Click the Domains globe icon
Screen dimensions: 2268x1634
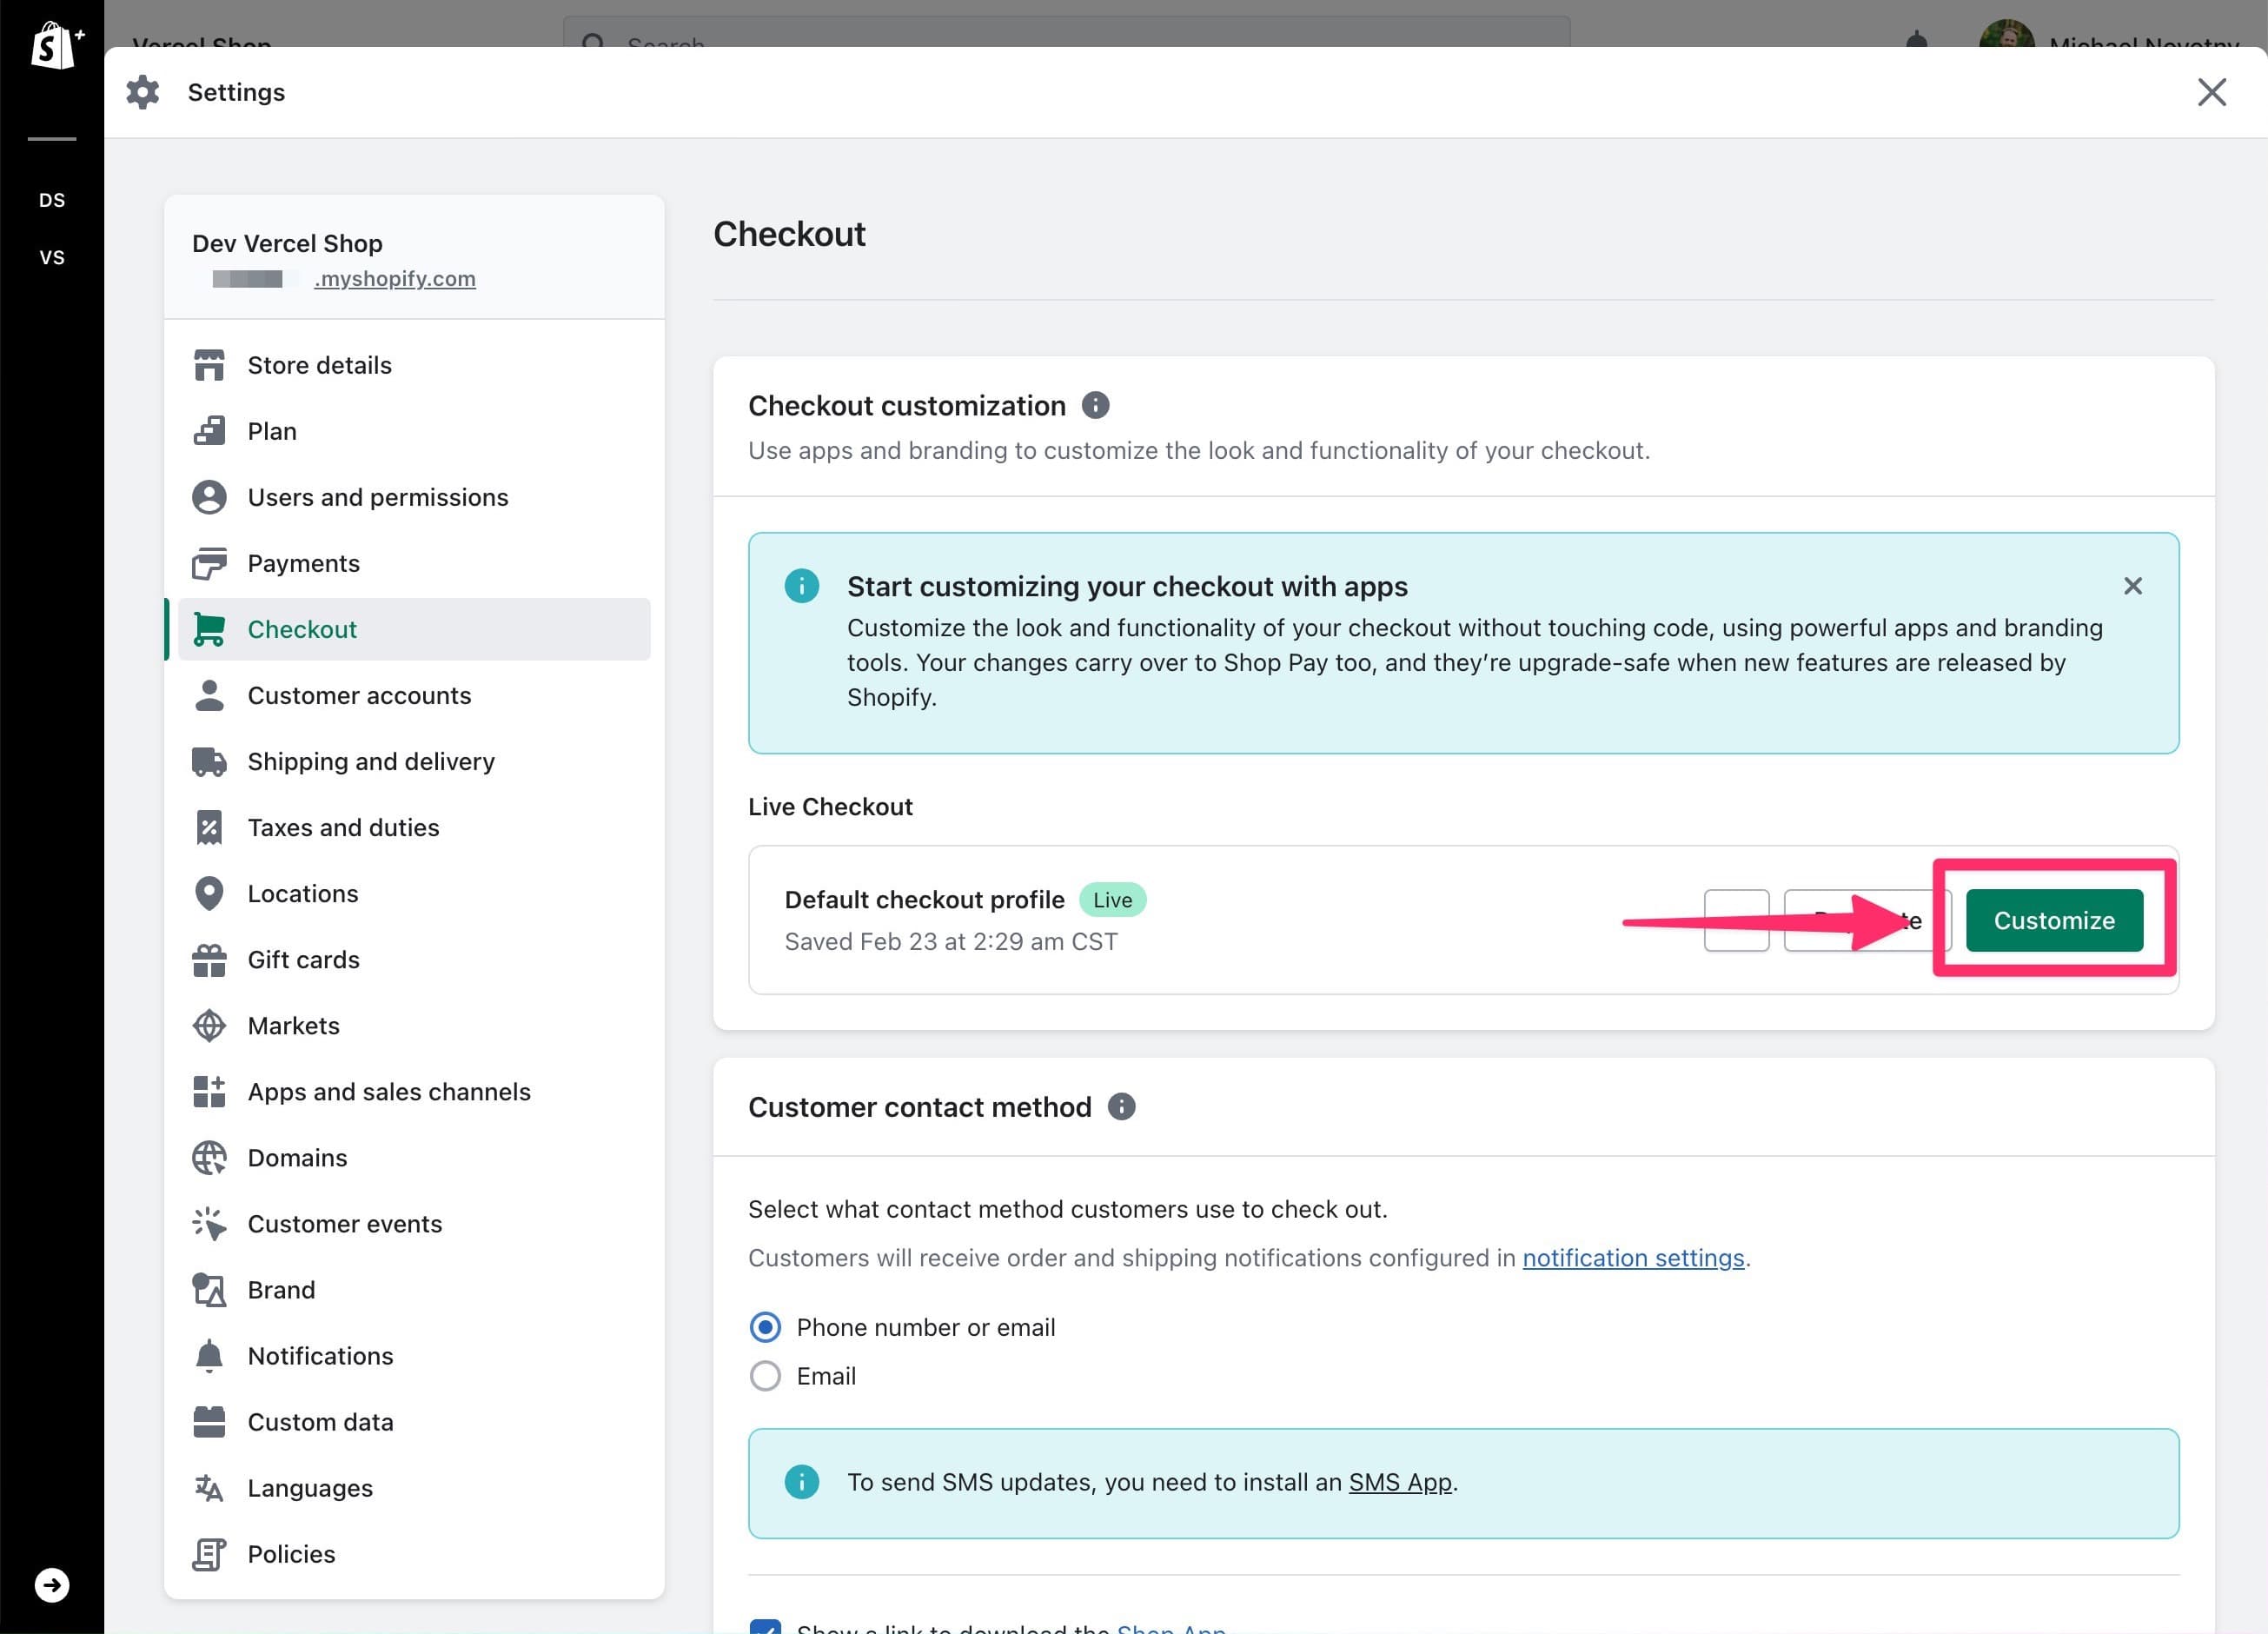tap(209, 1157)
